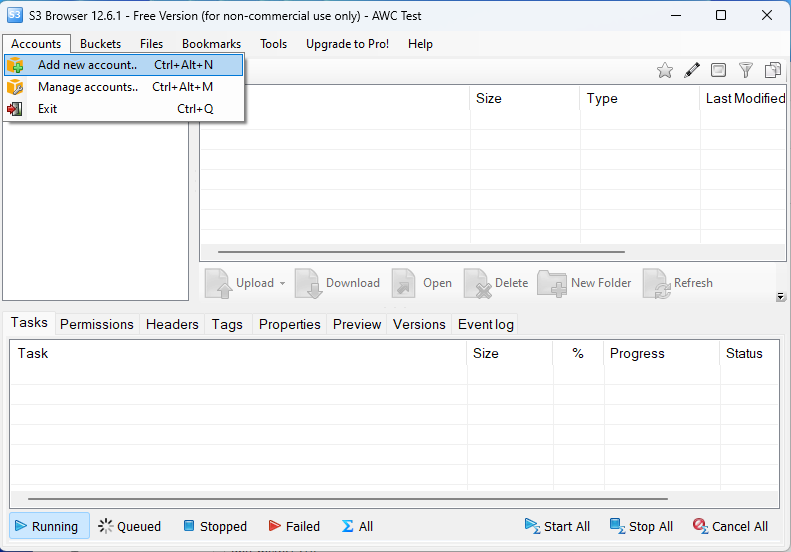Click the Refresh file list icon

coord(657,284)
